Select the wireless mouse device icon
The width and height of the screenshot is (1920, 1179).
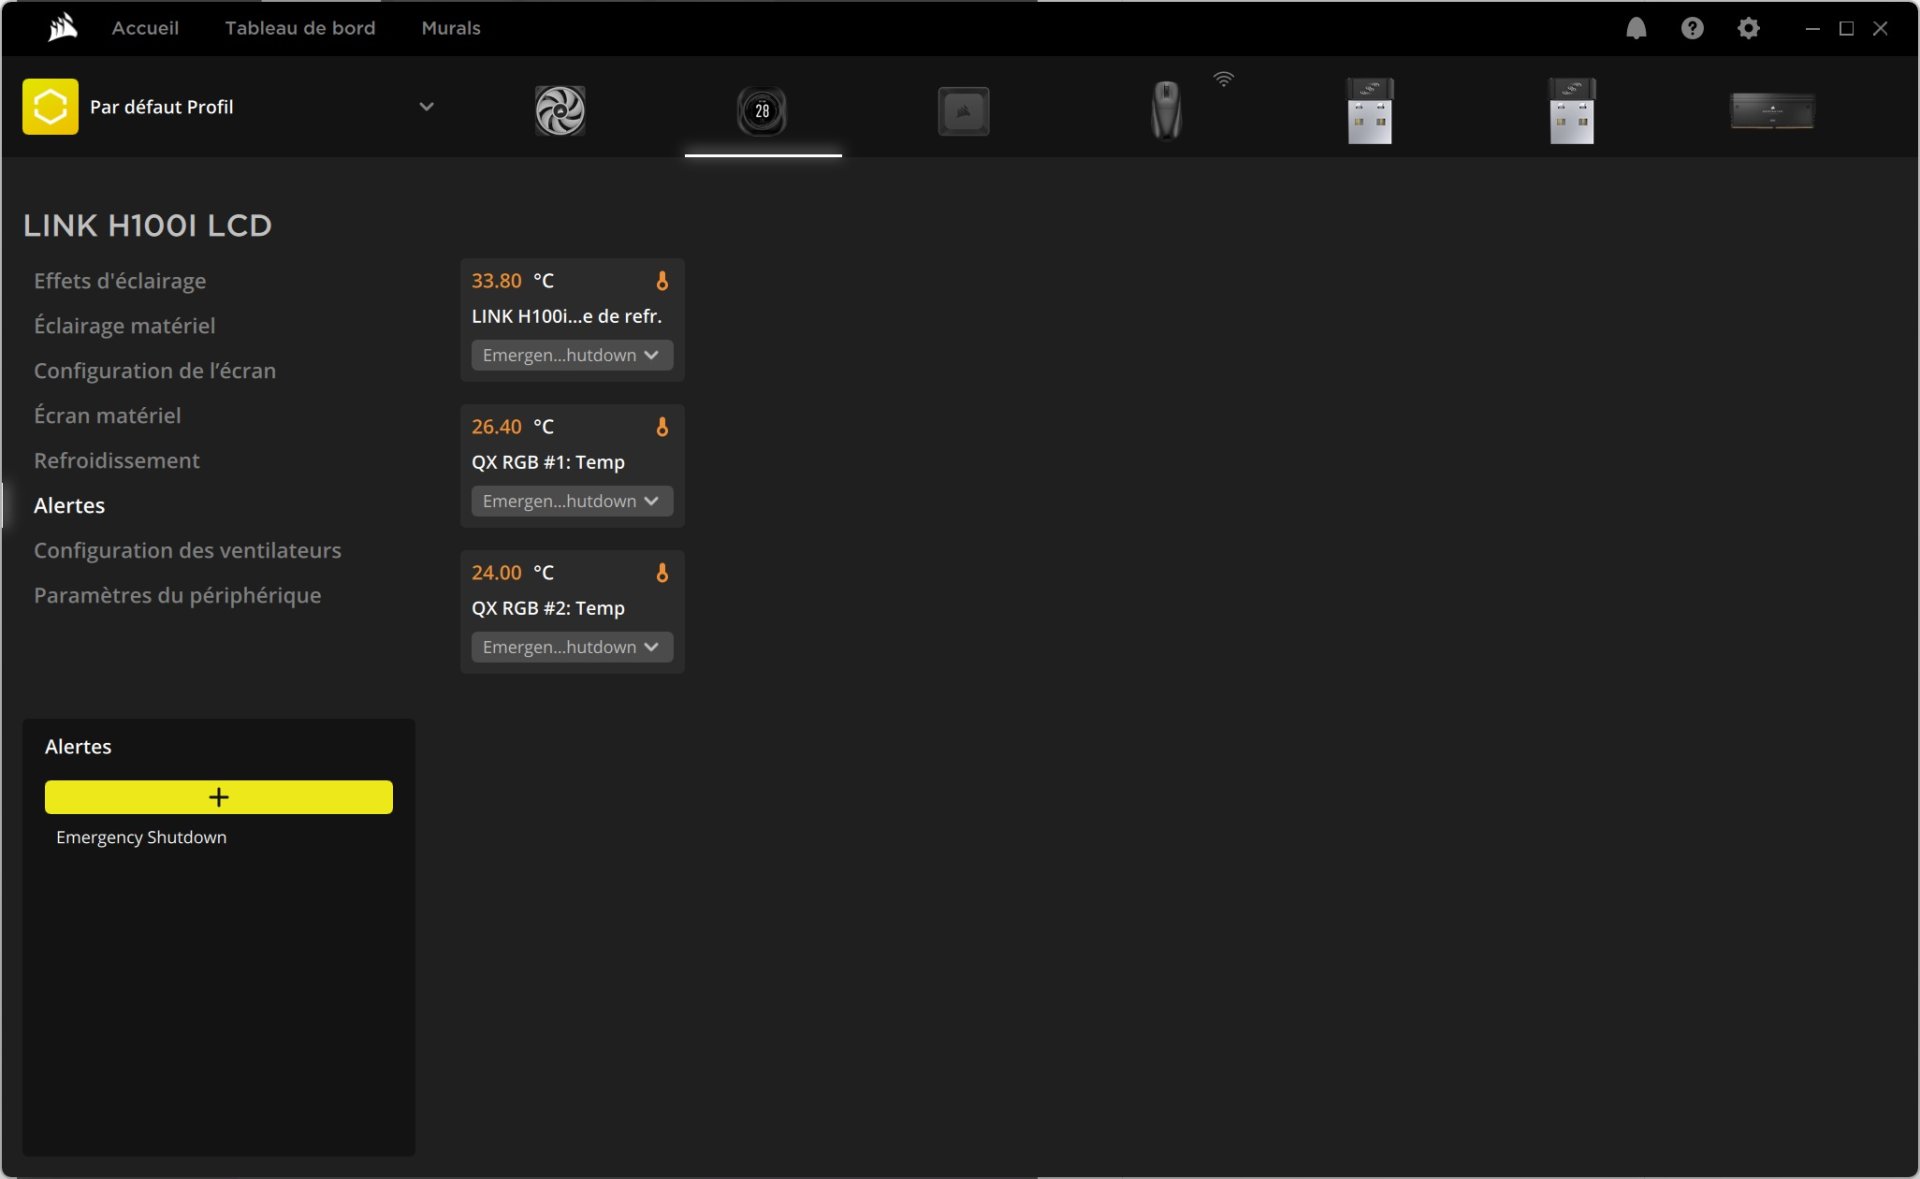[1166, 110]
